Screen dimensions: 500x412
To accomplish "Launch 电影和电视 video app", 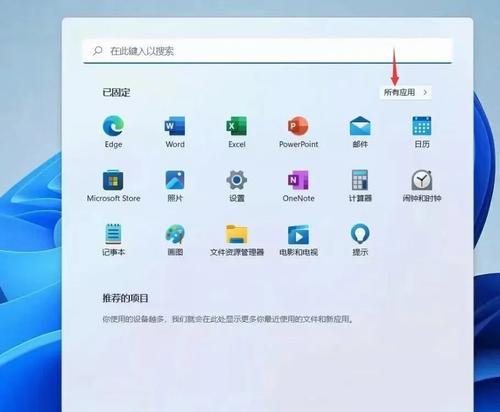I will pos(298,239).
